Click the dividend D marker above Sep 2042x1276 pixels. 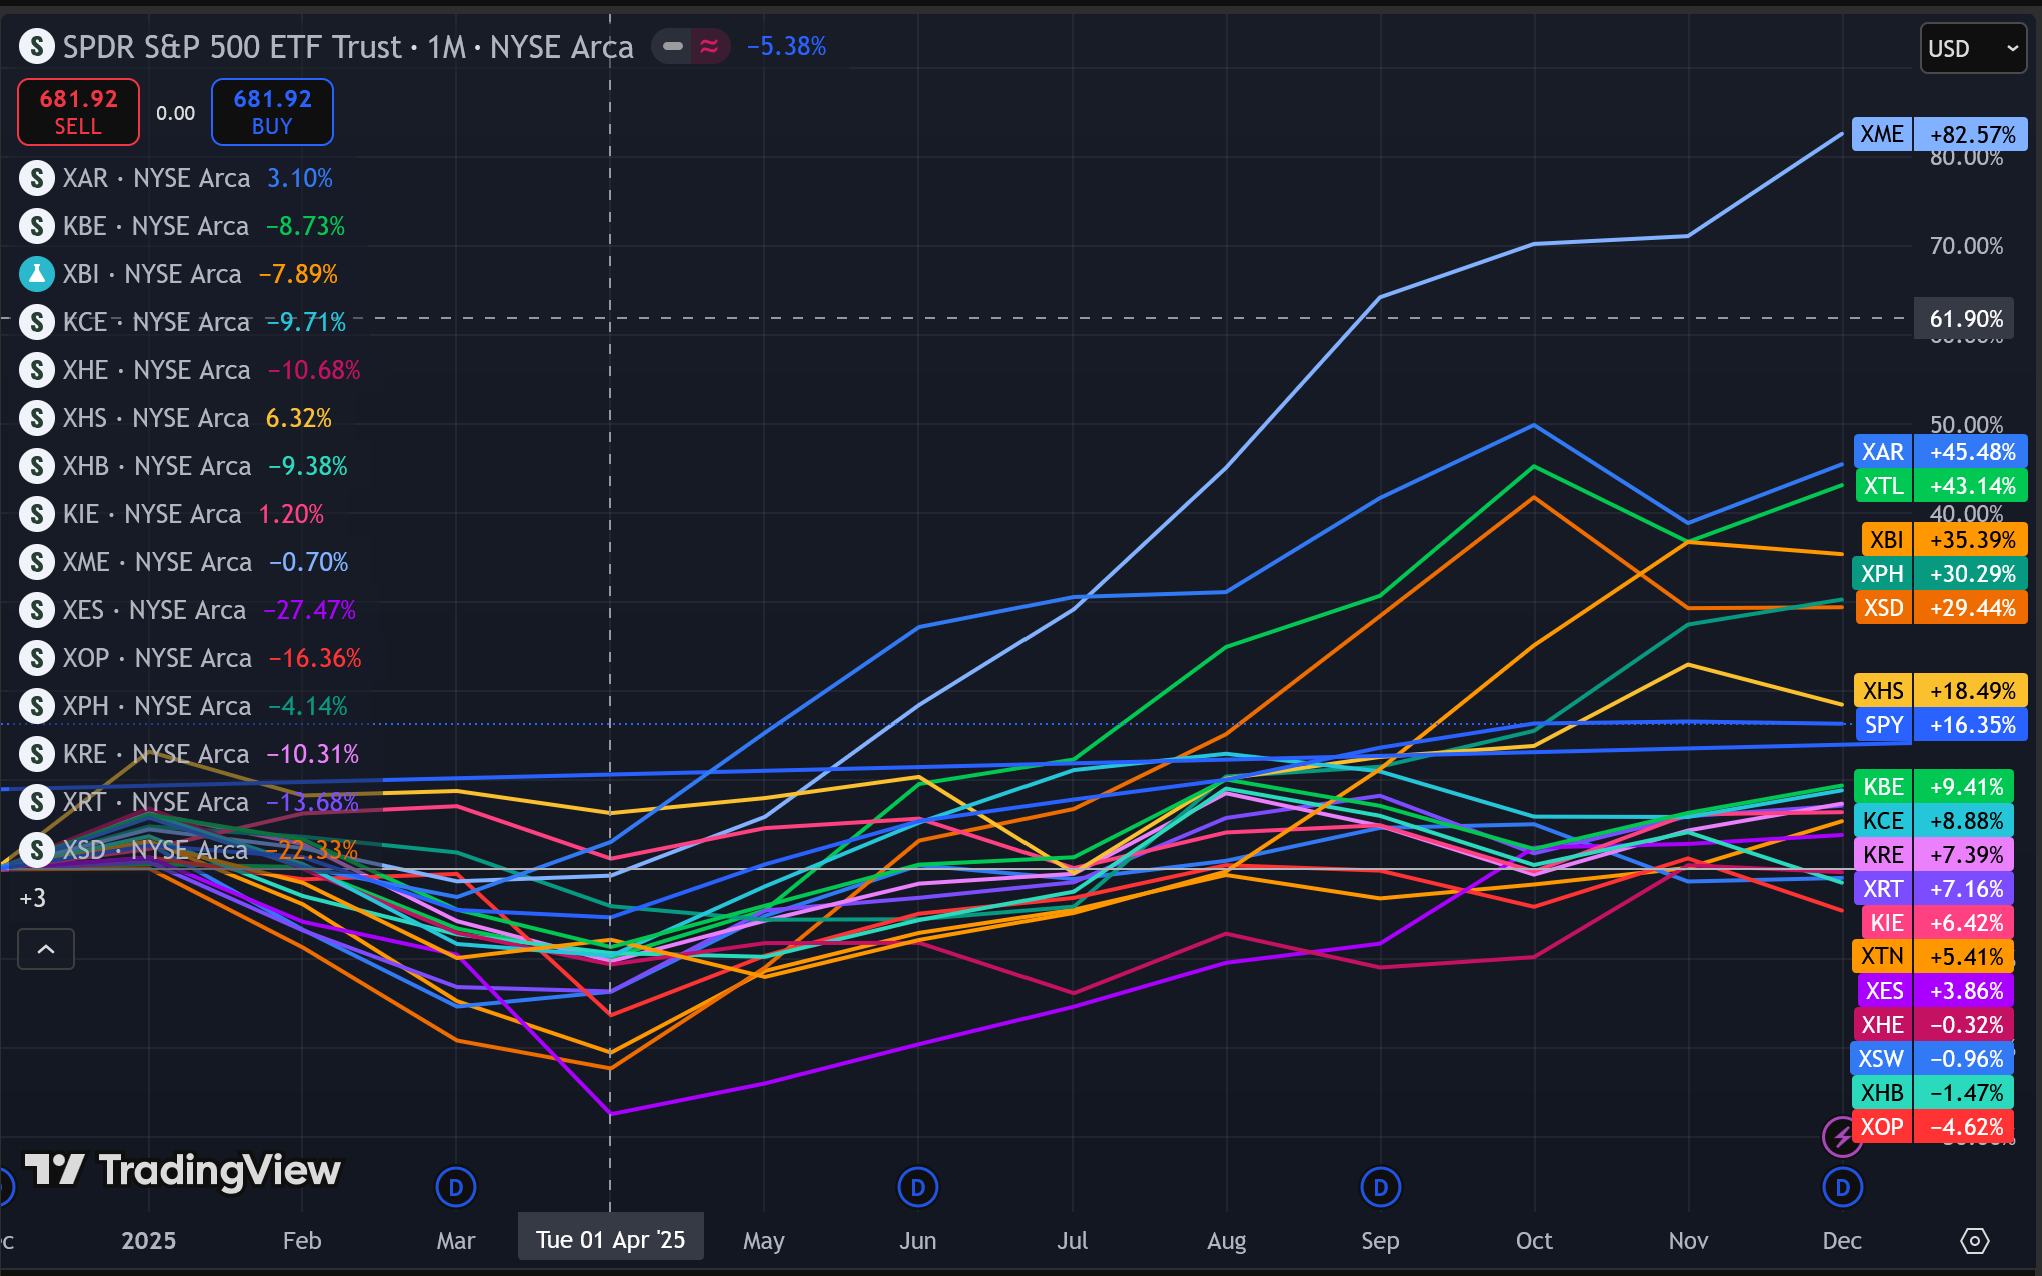(x=1380, y=1188)
